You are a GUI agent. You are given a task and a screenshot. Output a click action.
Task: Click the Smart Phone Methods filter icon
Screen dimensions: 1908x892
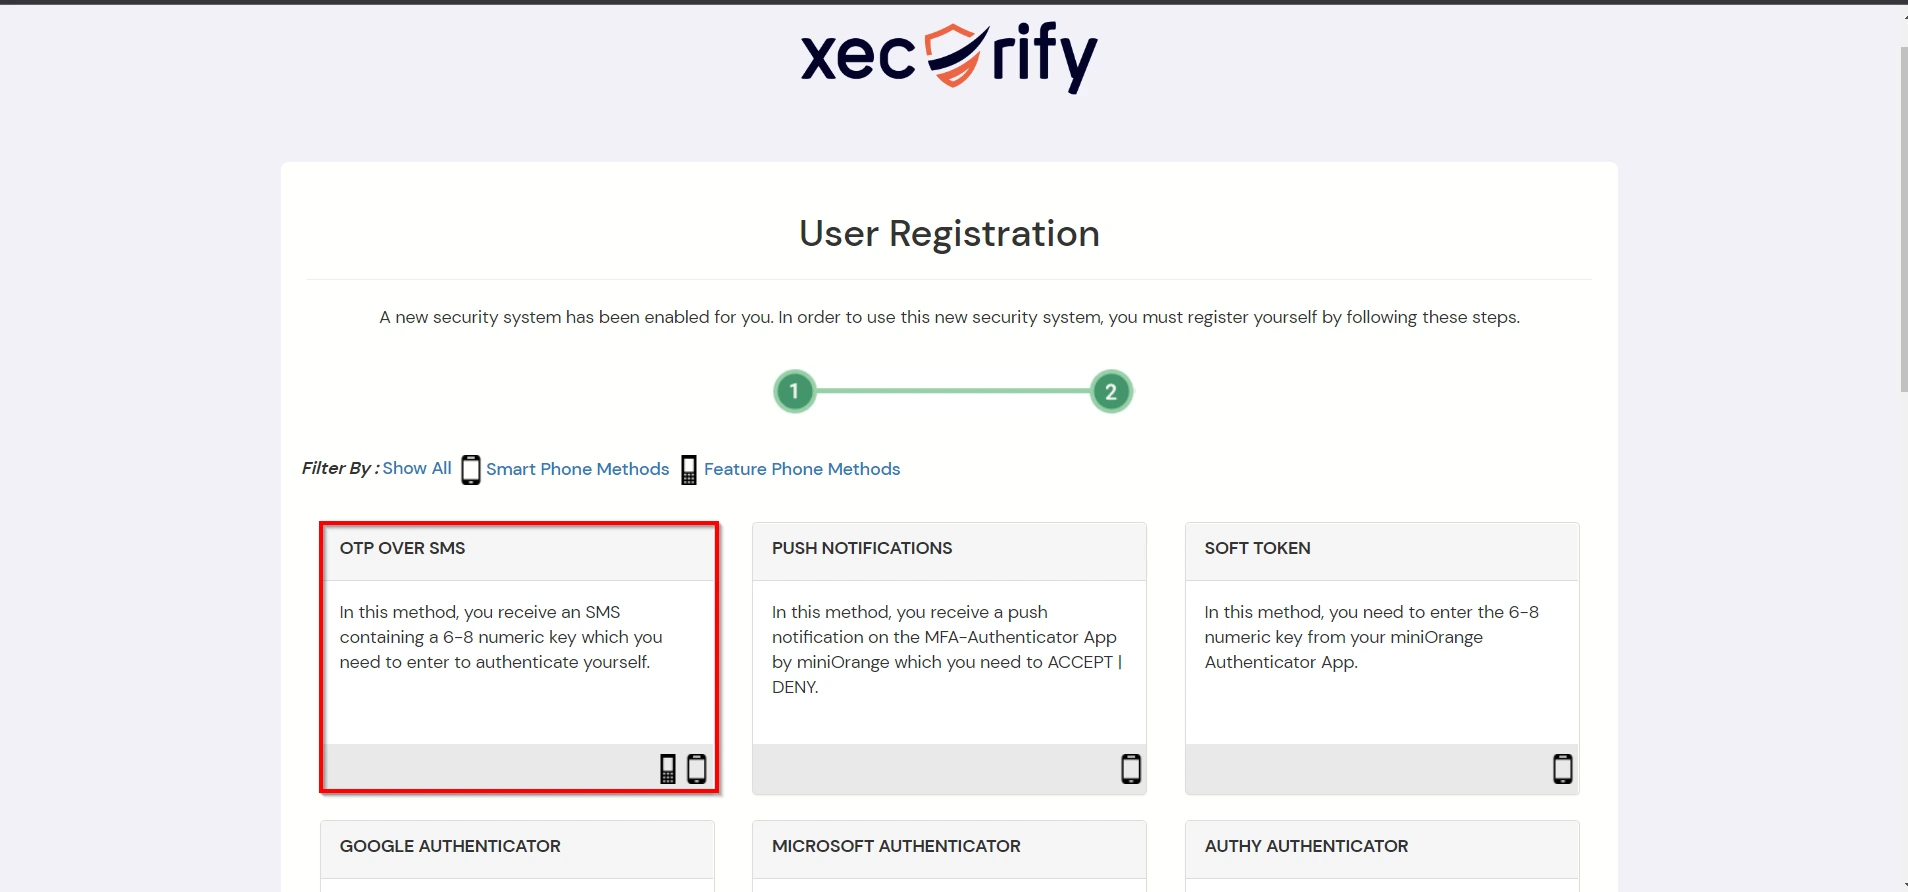point(470,469)
